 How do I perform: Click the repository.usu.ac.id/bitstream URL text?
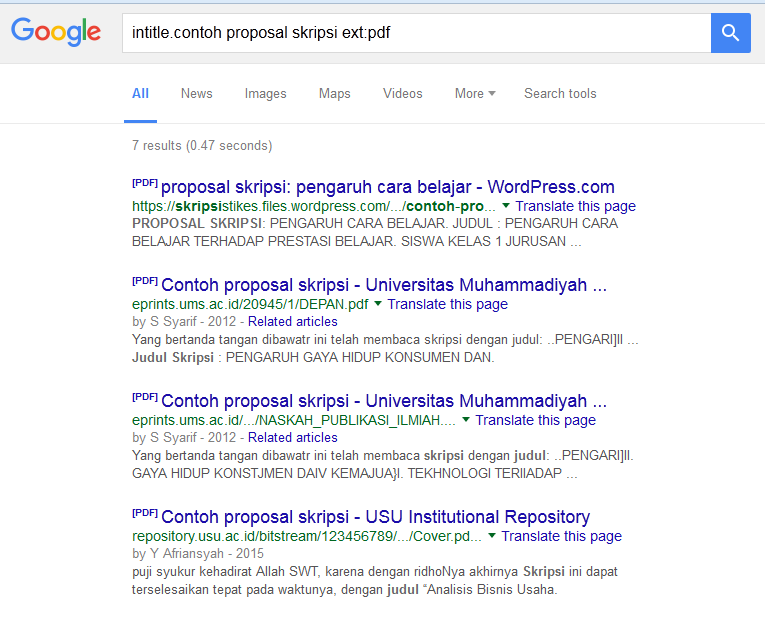coord(307,536)
